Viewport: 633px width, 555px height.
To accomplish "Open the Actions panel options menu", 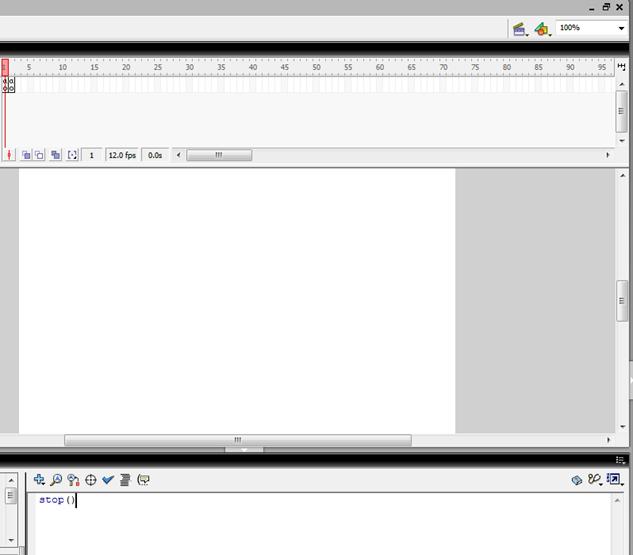I will pos(620,460).
